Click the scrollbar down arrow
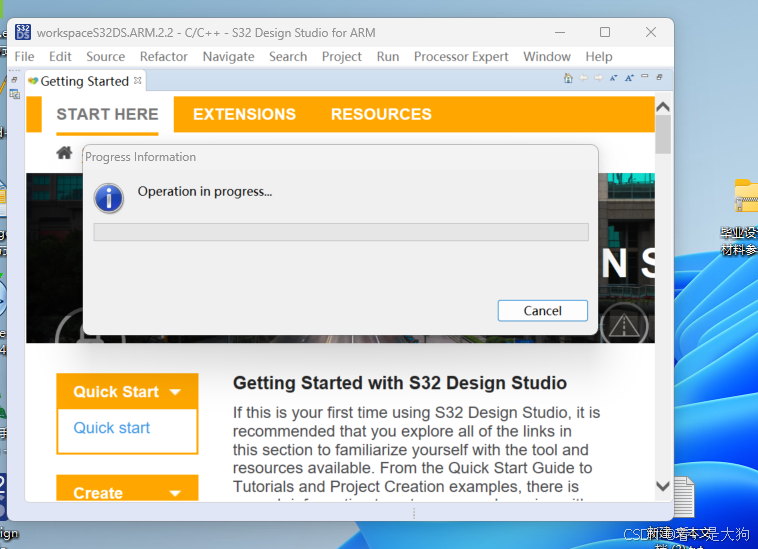This screenshot has width=758, height=549. tap(663, 486)
